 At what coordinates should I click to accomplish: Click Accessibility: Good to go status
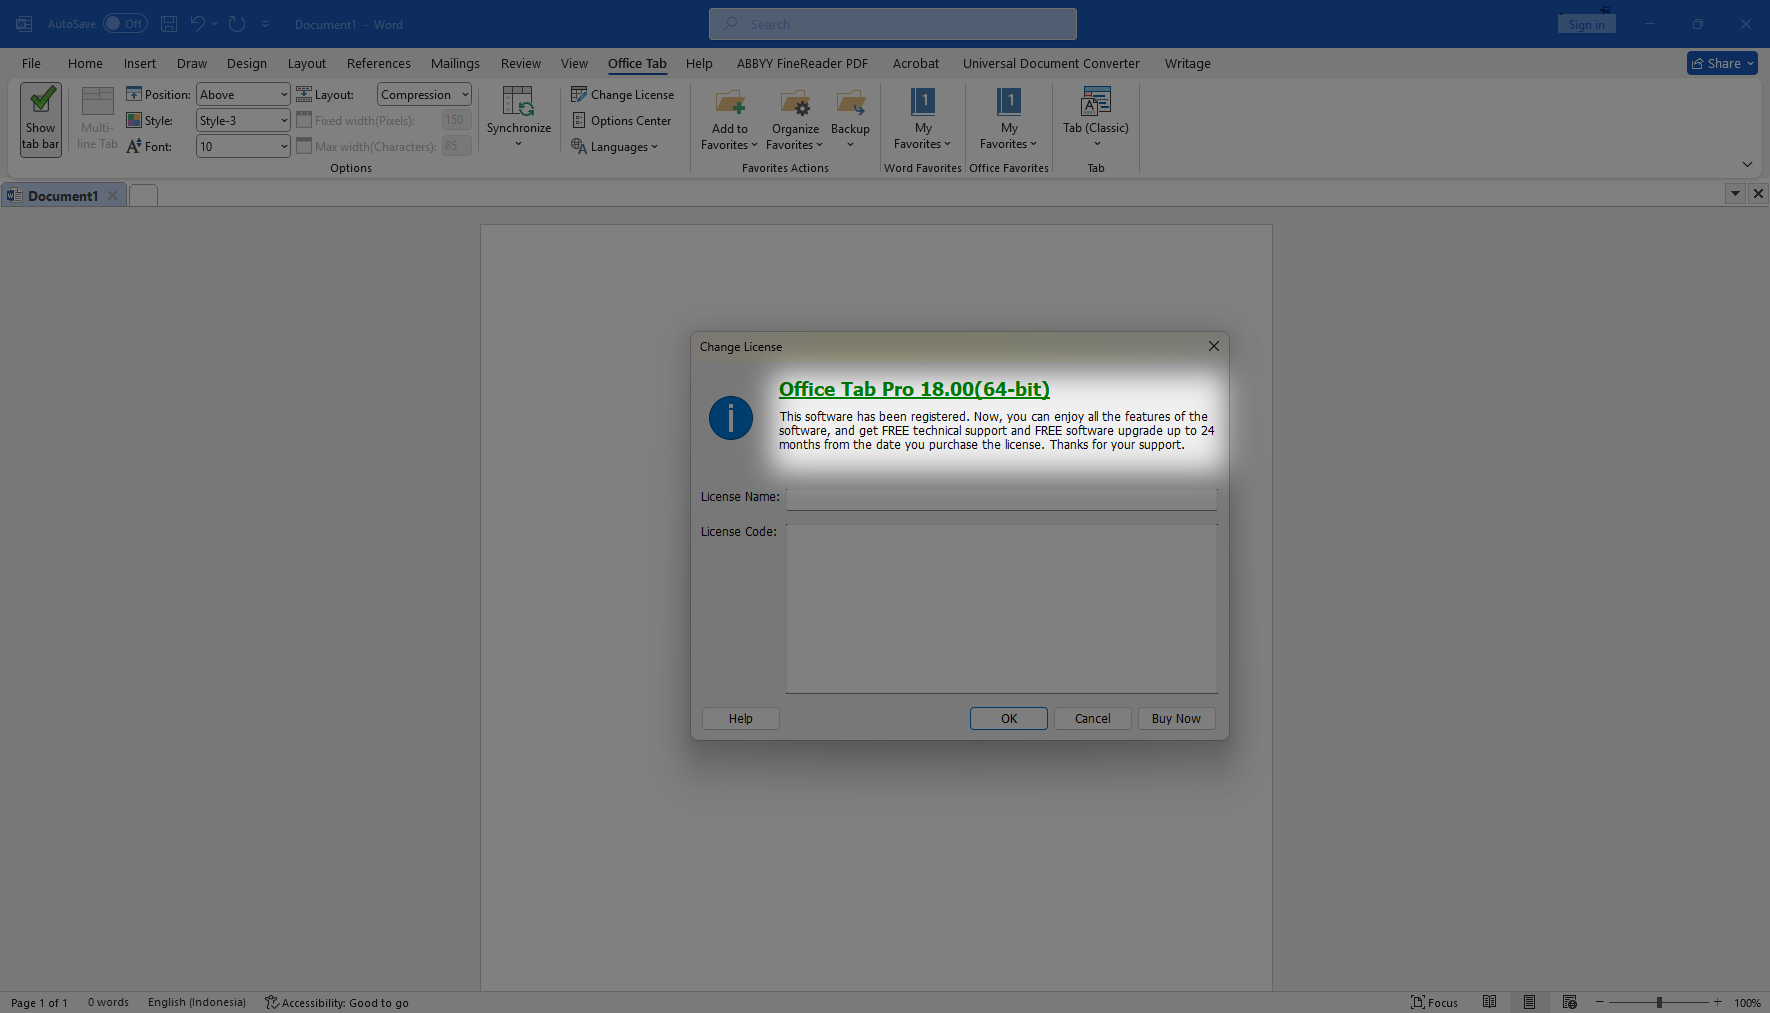pos(337,1002)
